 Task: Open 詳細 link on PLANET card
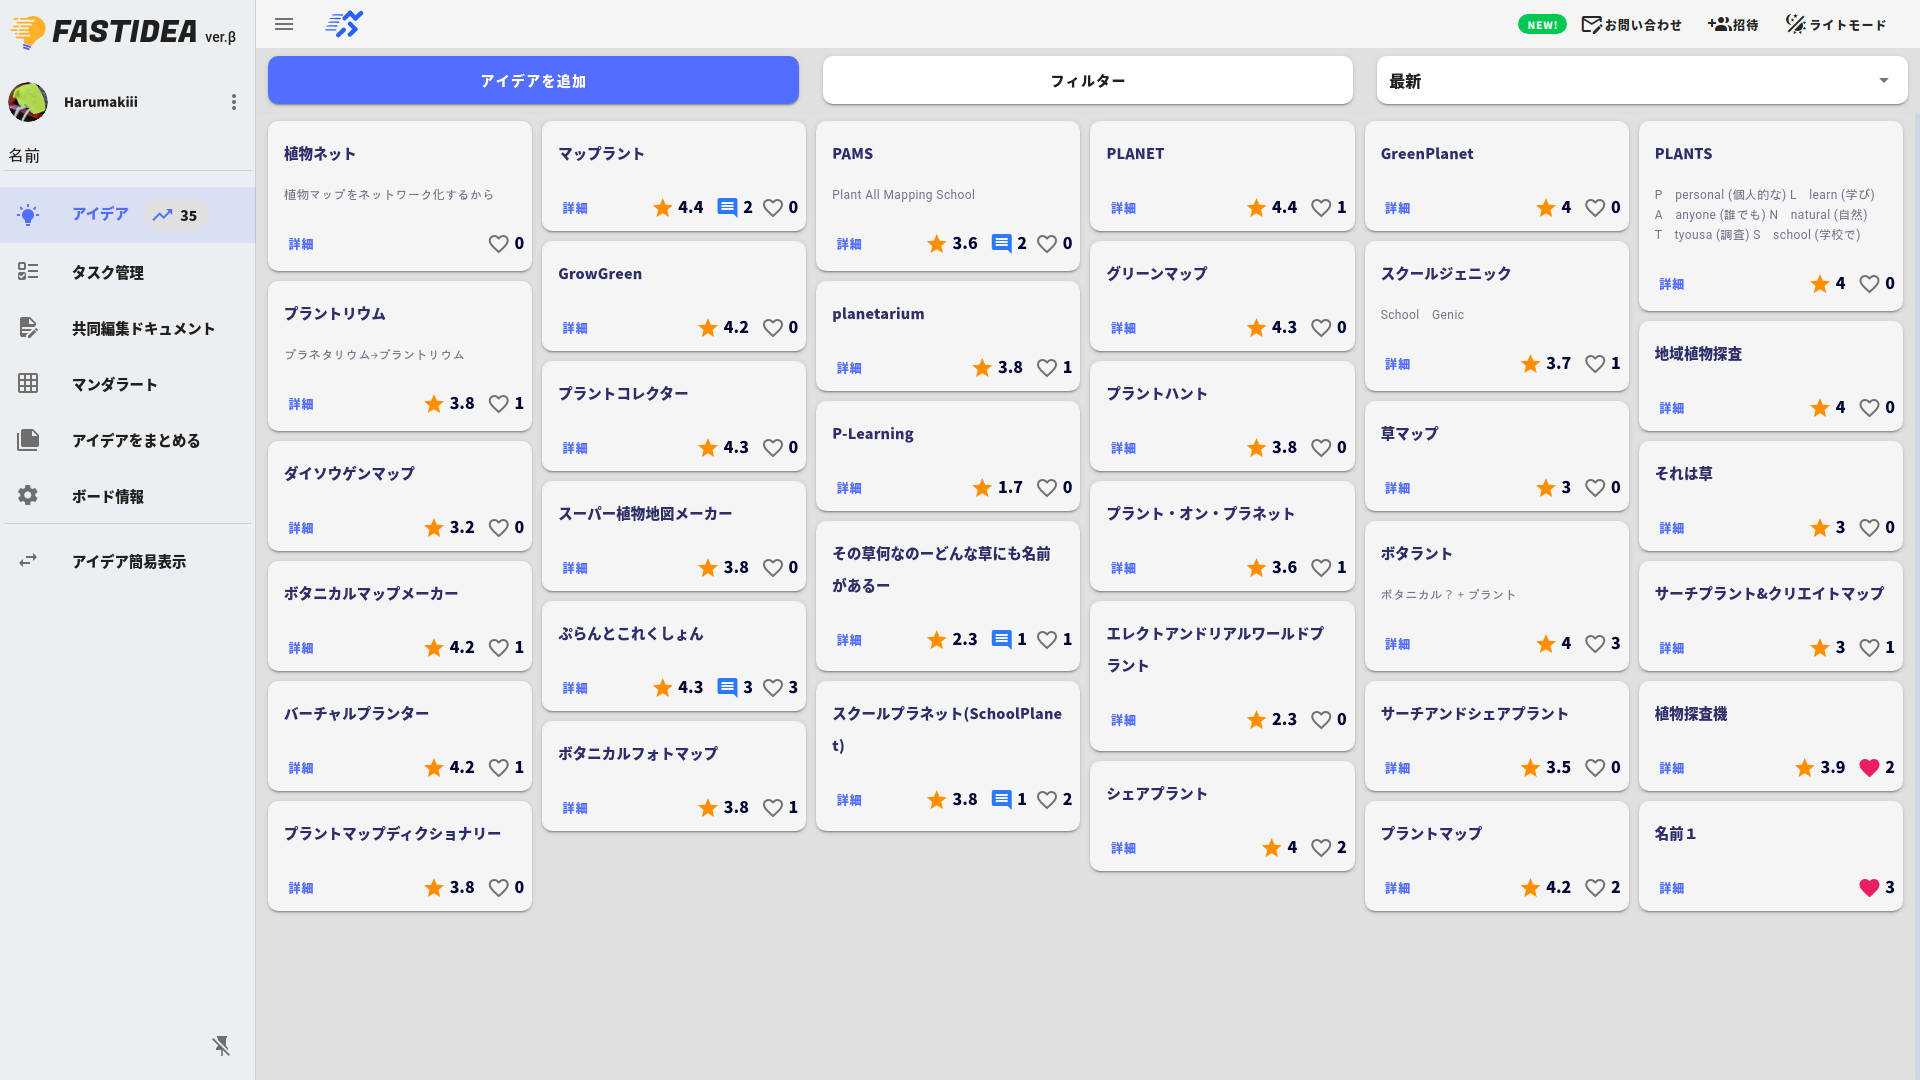(1123, 208)
